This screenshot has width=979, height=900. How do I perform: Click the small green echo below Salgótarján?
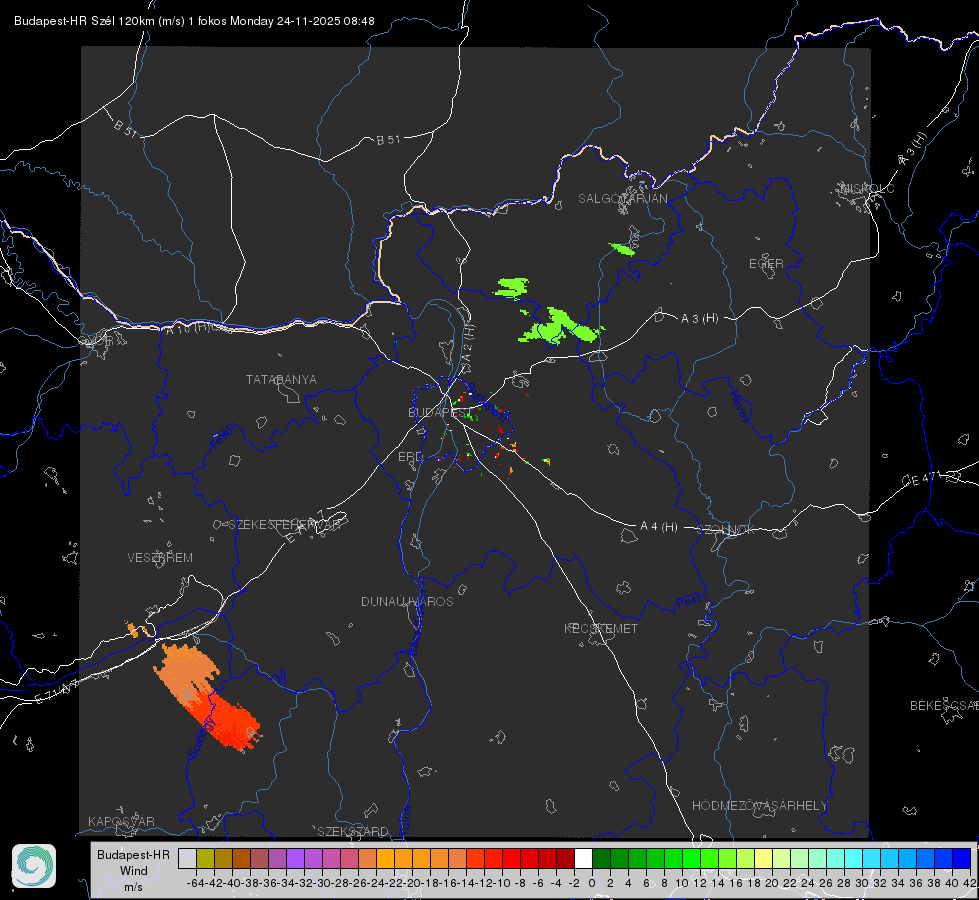pyautogui.click(x=622, y=249)
